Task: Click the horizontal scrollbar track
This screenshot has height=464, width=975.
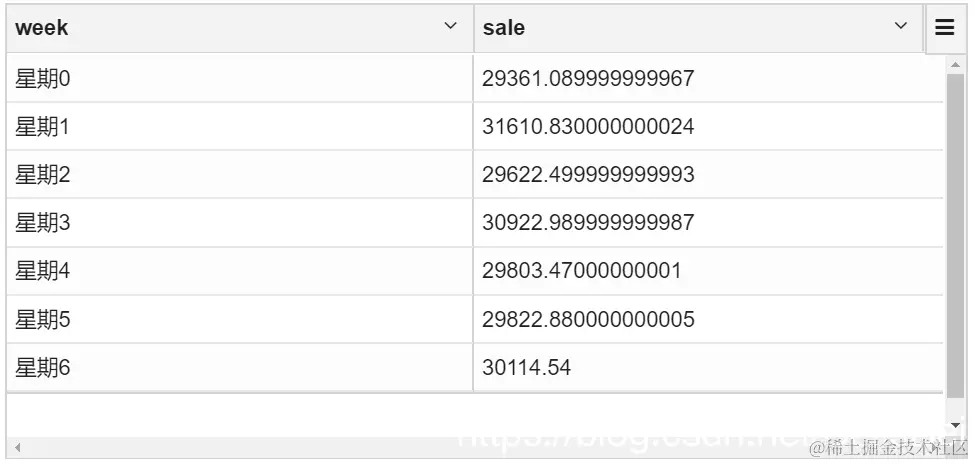Action: (x=400, y=447)
